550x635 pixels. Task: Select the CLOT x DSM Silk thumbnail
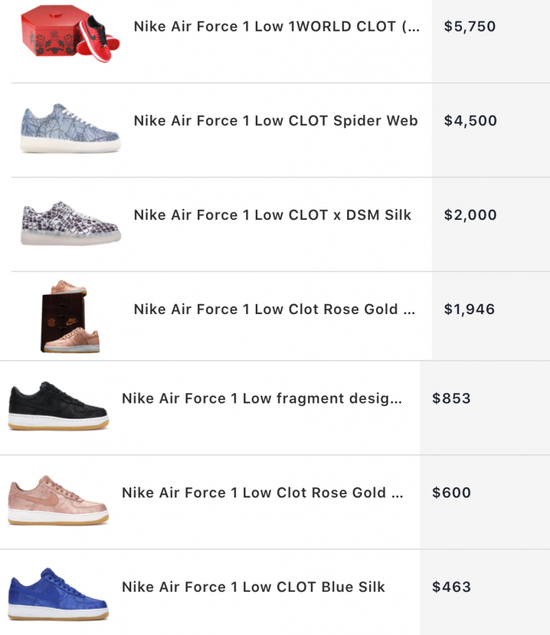[70, 223]
